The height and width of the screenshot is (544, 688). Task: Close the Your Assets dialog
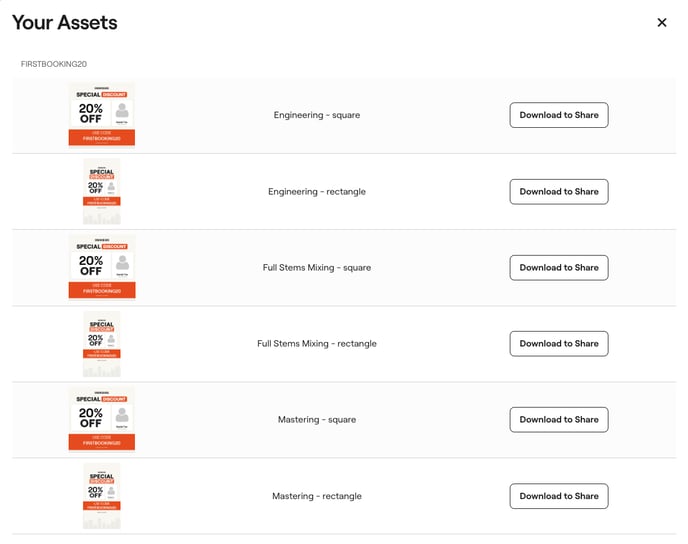[x=661, y=23]
